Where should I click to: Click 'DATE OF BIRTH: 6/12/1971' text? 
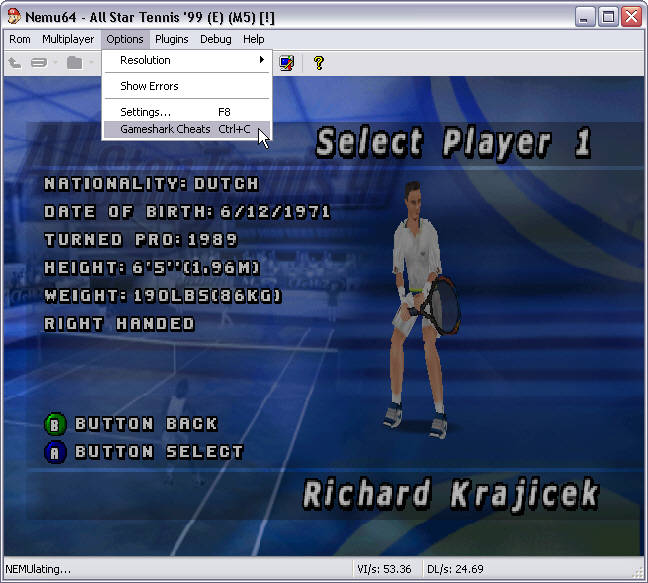187,212
